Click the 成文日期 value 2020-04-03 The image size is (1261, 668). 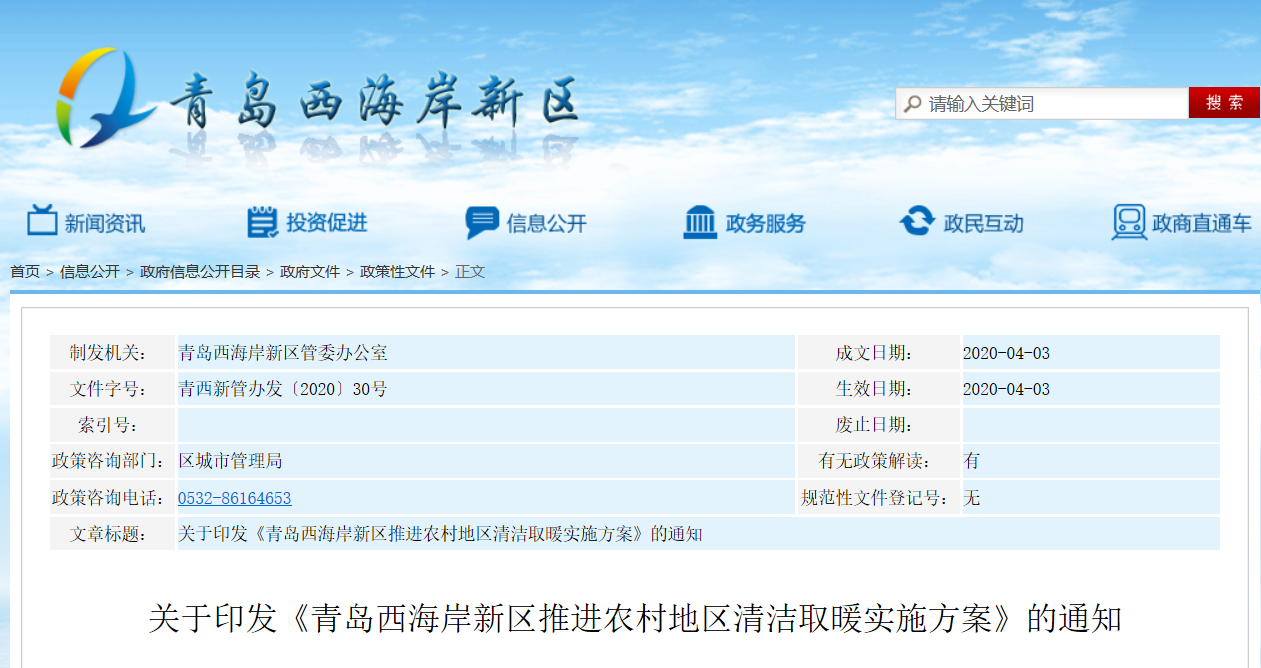(x=1006, y=353)
